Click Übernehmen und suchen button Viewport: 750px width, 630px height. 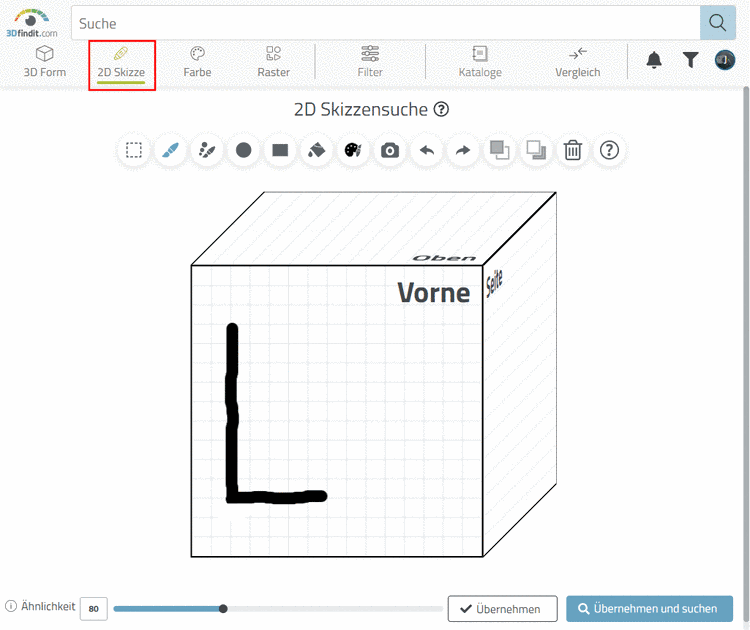650,608
